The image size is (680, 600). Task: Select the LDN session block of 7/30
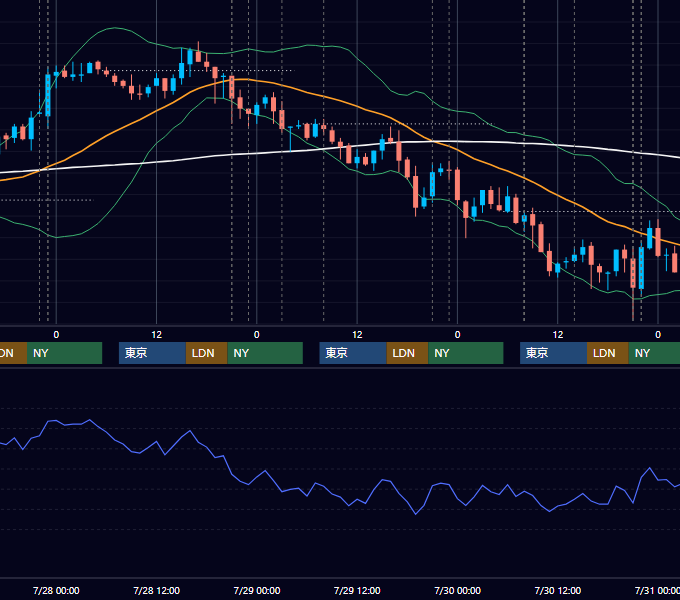608,353
